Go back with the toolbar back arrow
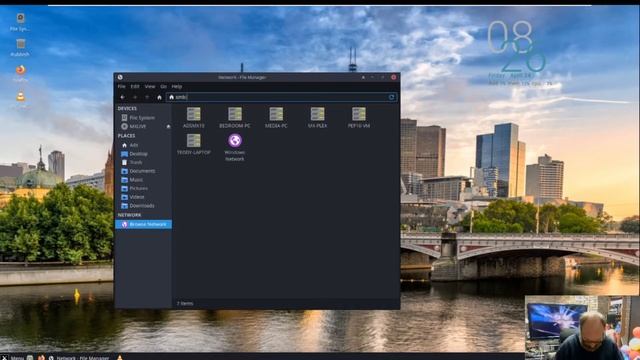Viewport: 640px width, 360px height. (122, 97)
